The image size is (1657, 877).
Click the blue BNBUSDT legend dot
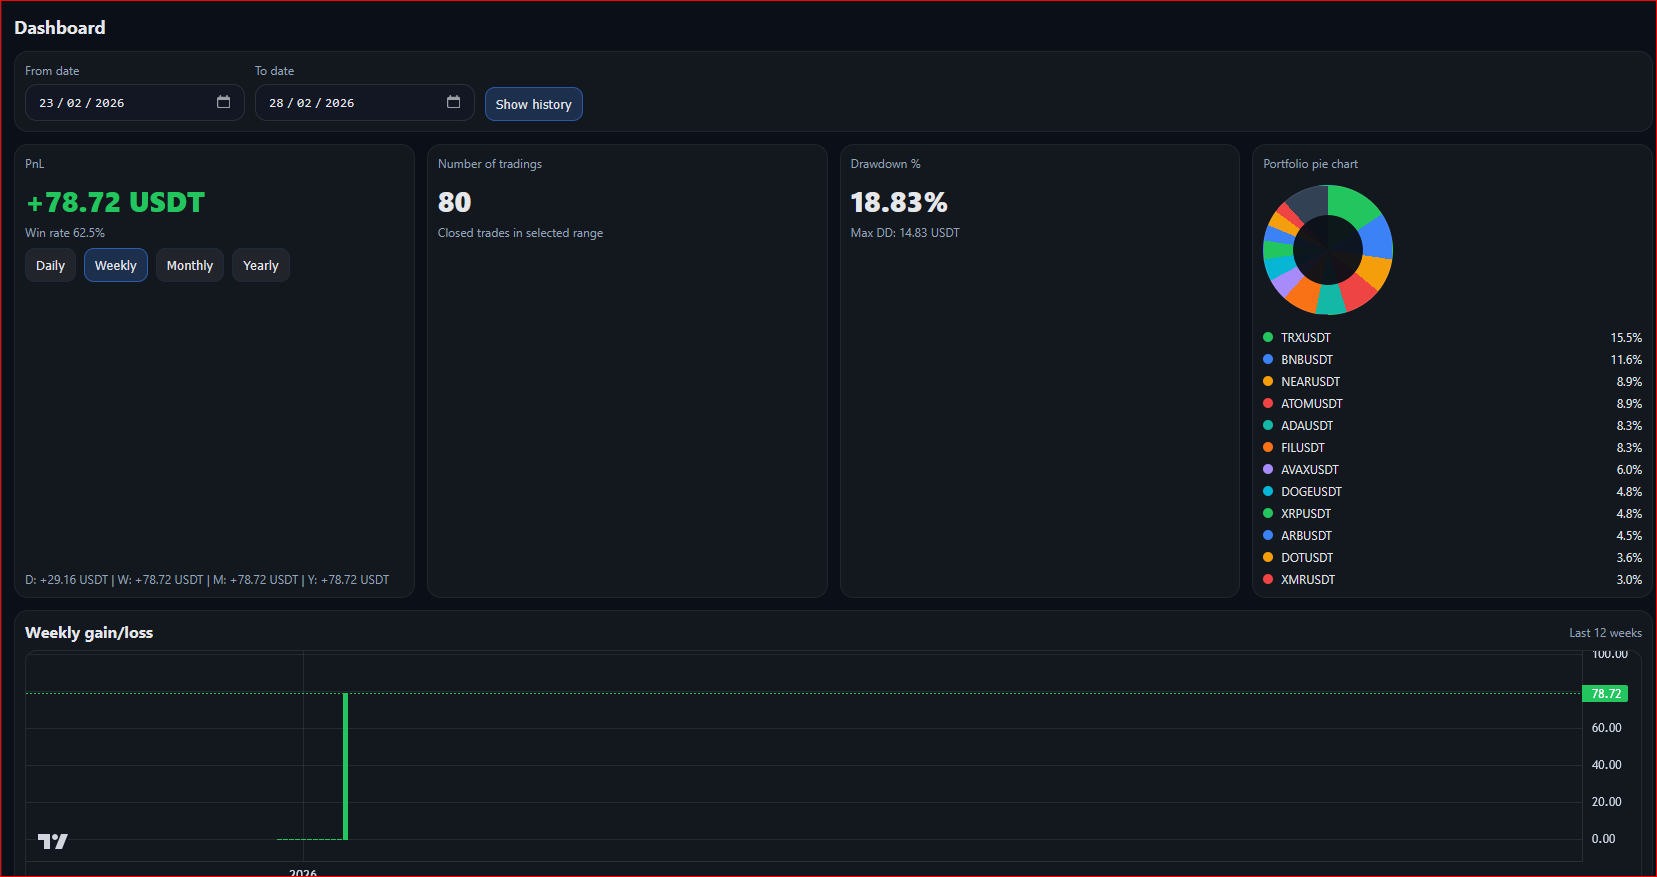(1268, 360)
